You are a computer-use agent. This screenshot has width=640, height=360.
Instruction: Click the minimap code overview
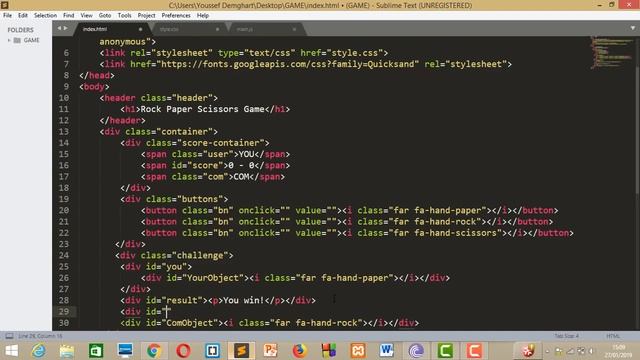(x=611, y=53)
